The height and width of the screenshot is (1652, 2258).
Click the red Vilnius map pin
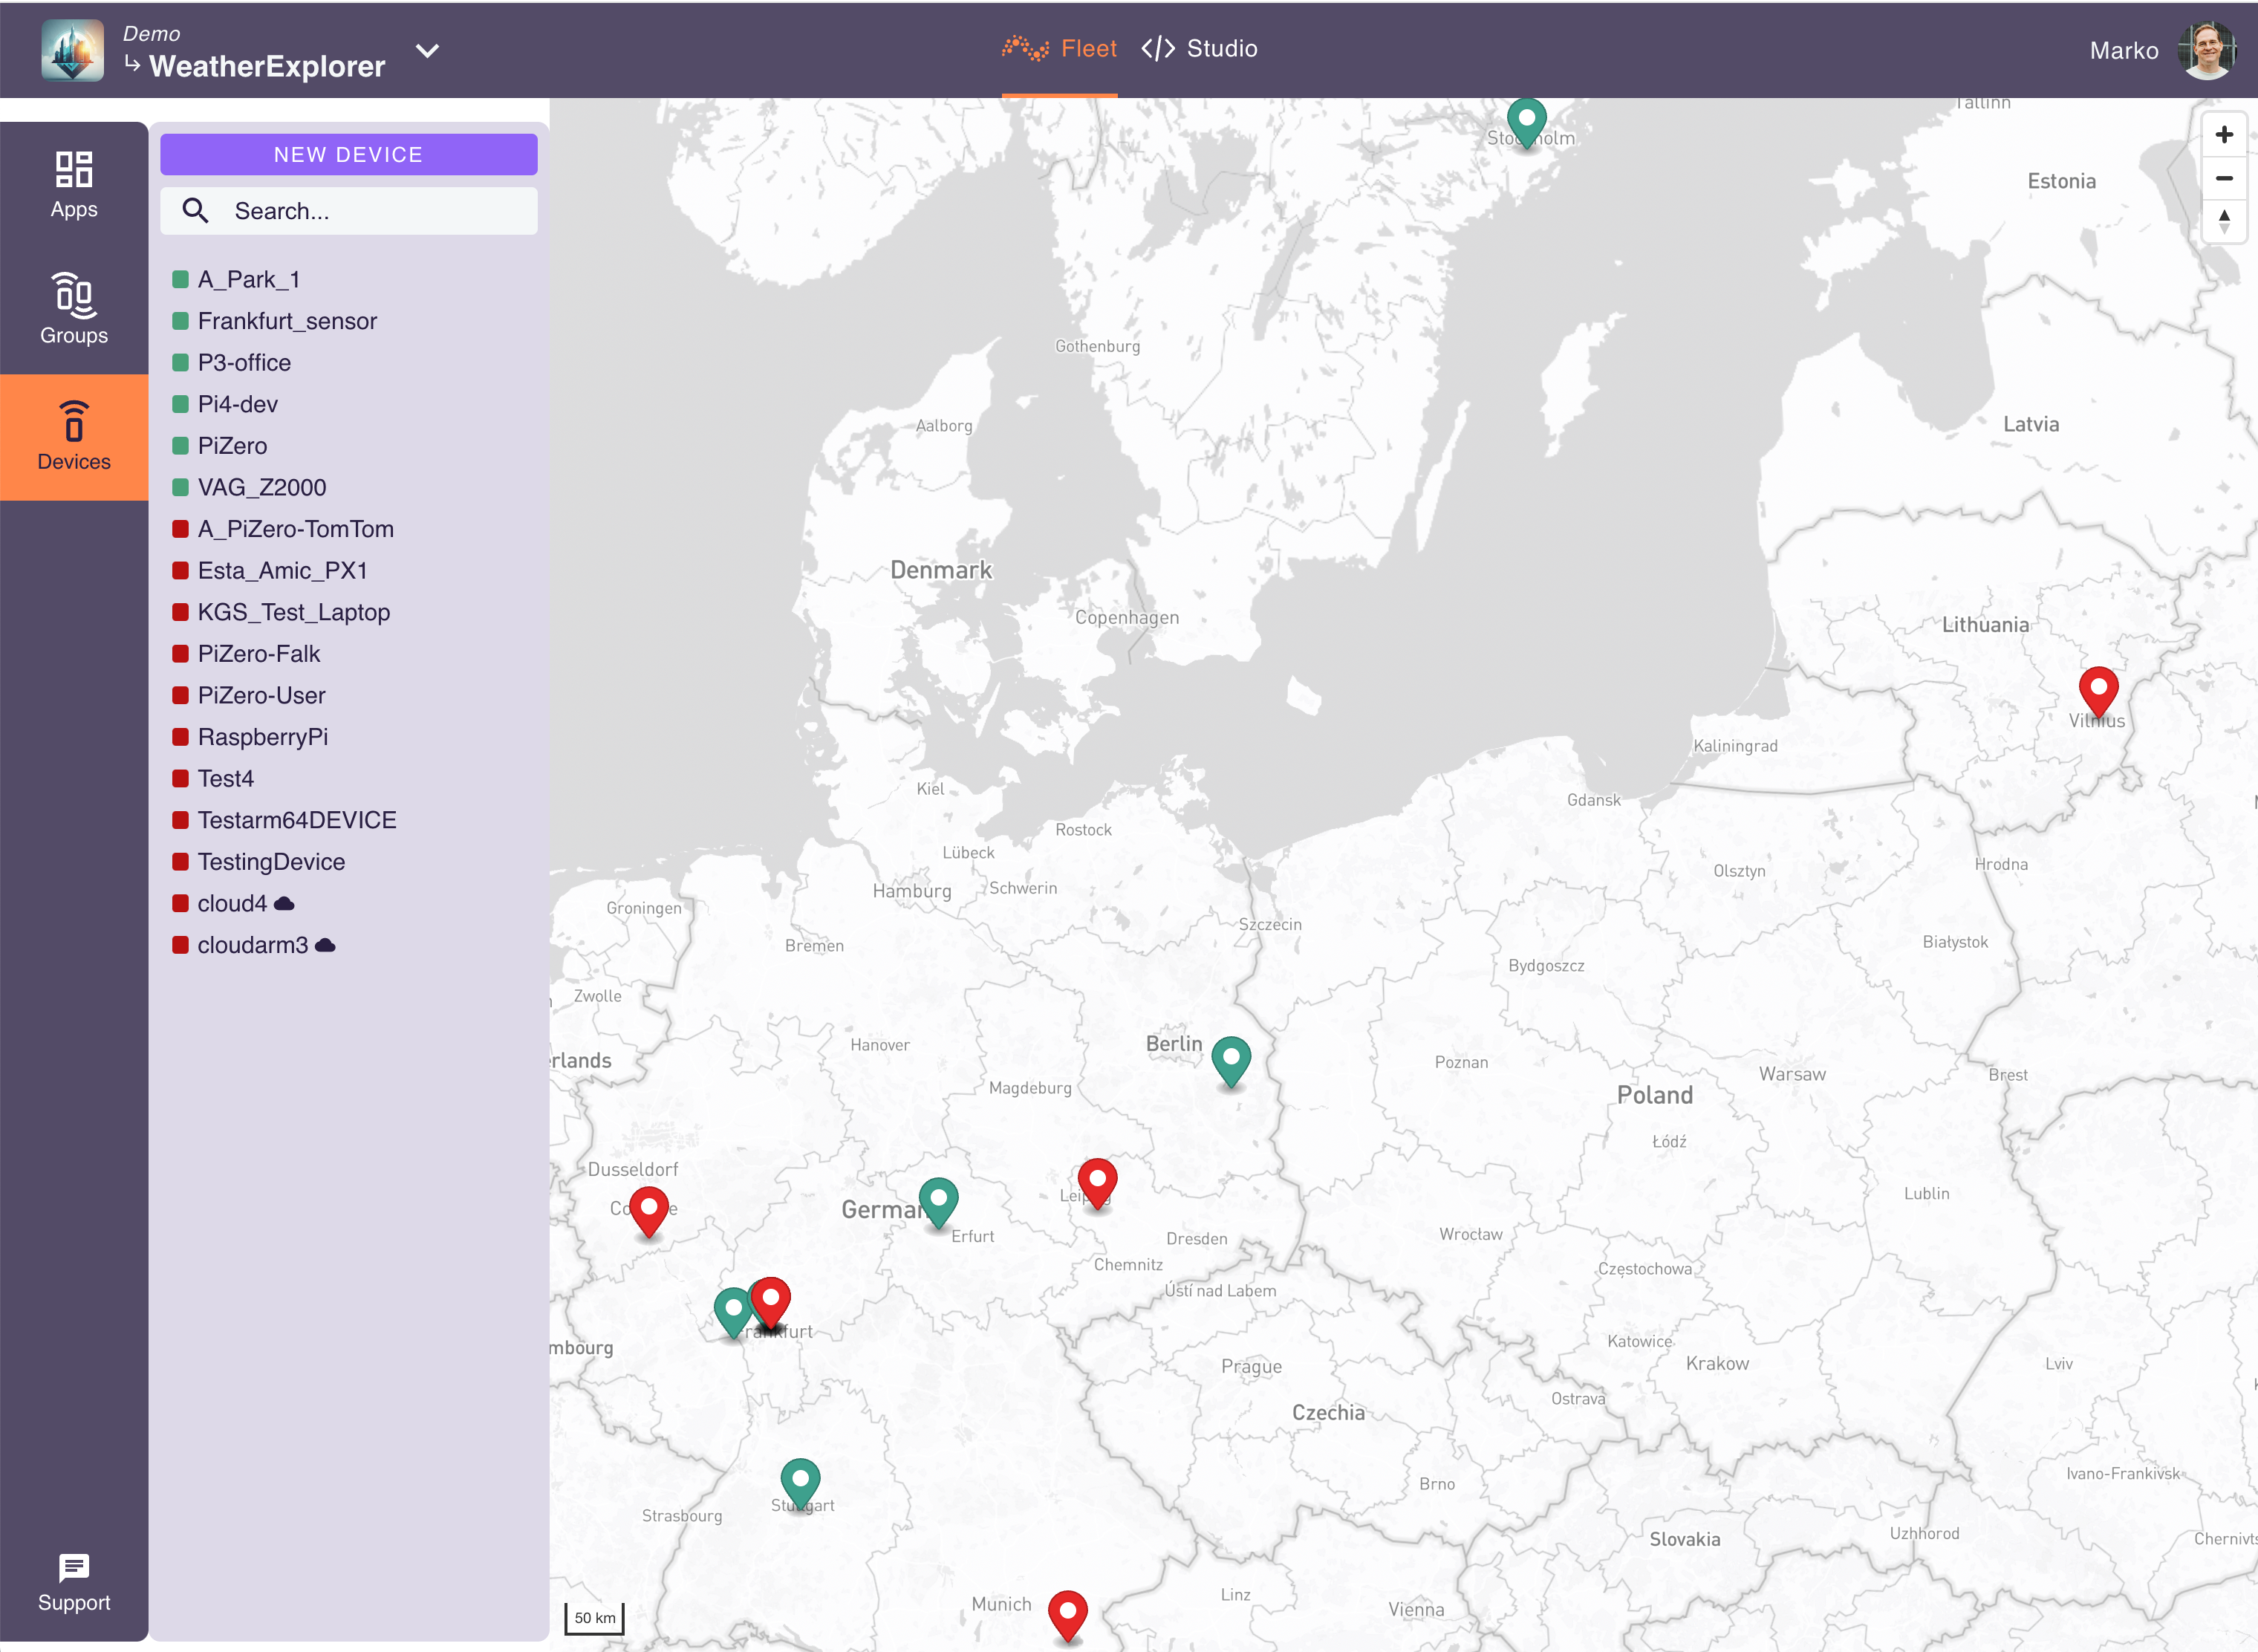[x=2098, y=690]
